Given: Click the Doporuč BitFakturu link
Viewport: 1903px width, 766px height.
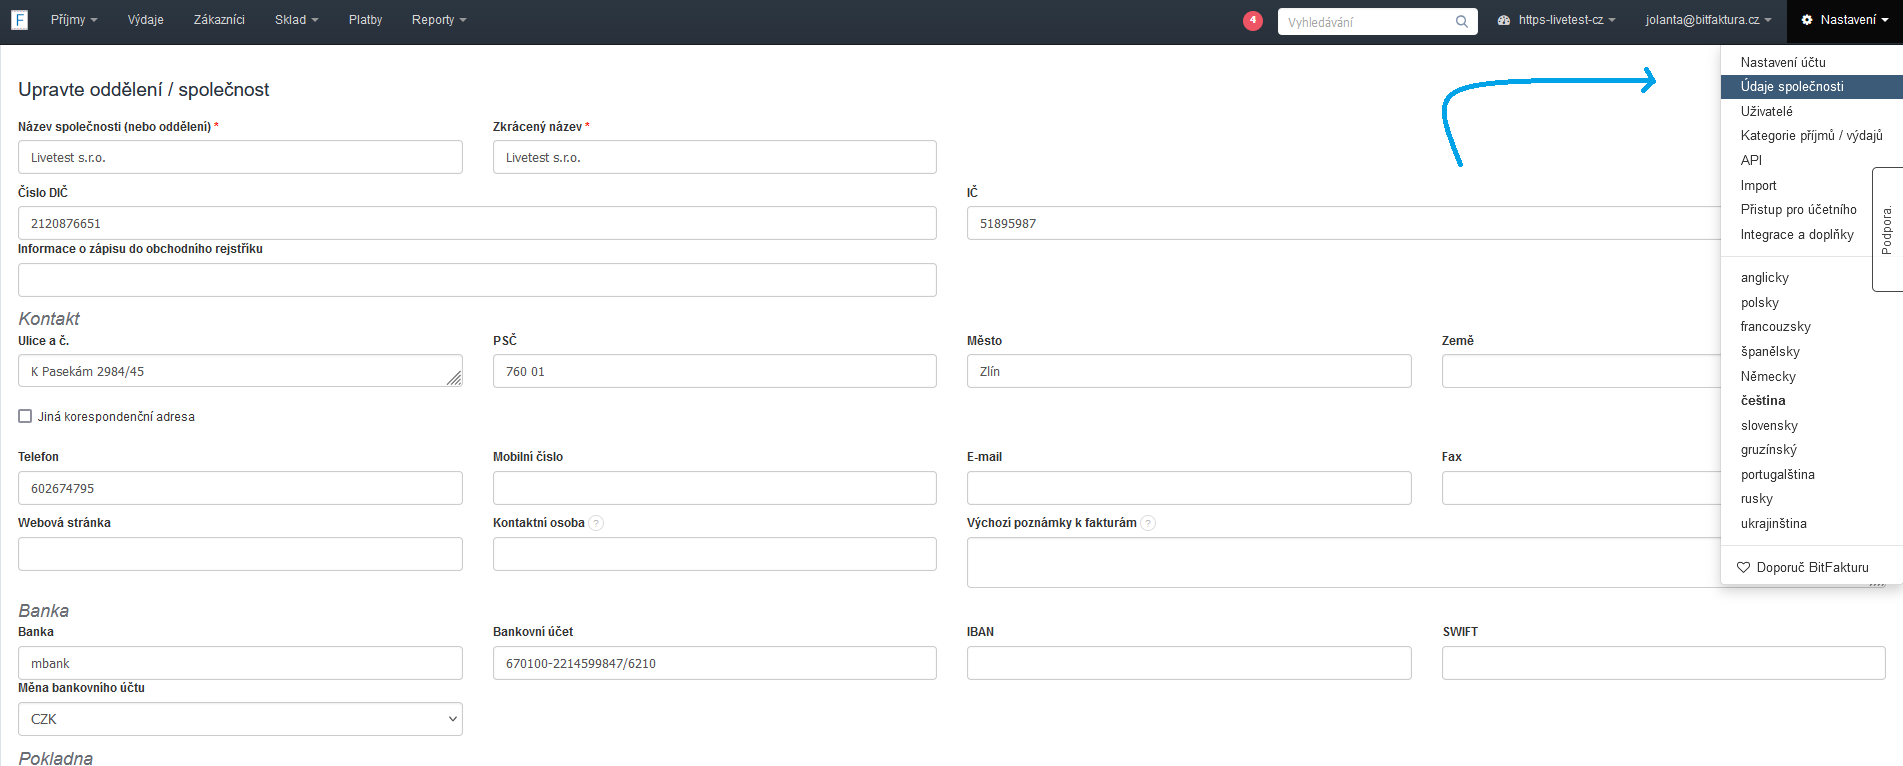Looking at the screenshot, I should point(1812,567).
